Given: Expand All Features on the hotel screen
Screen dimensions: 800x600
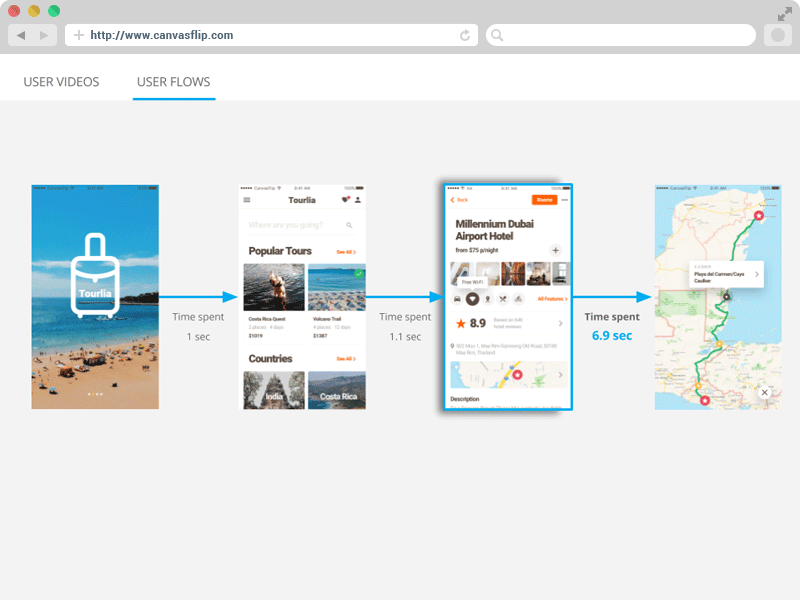Looking at the screenshot, I should coord(552,299).
